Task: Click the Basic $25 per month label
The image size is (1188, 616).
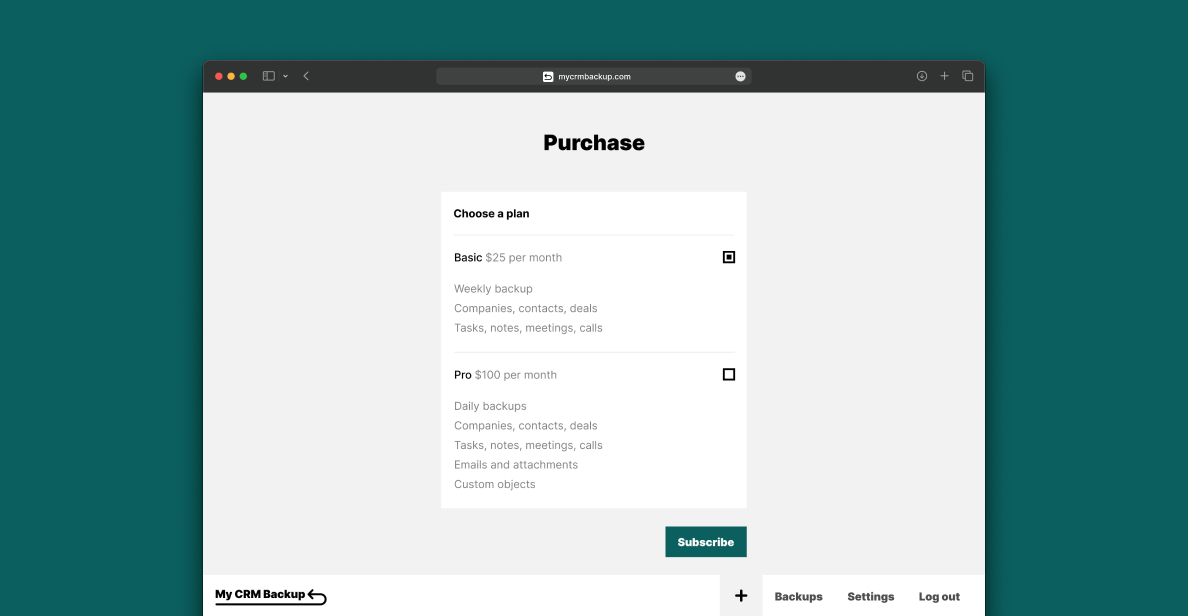Action: point(508,258)
